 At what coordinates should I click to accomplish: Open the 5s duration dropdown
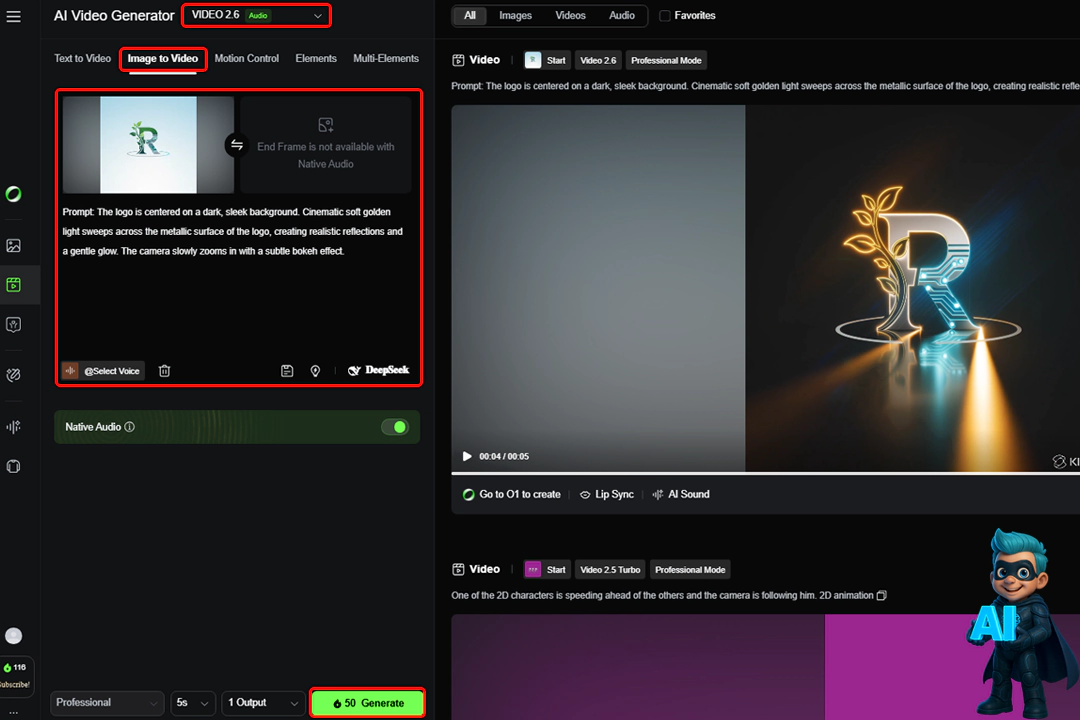pos(192,703)
